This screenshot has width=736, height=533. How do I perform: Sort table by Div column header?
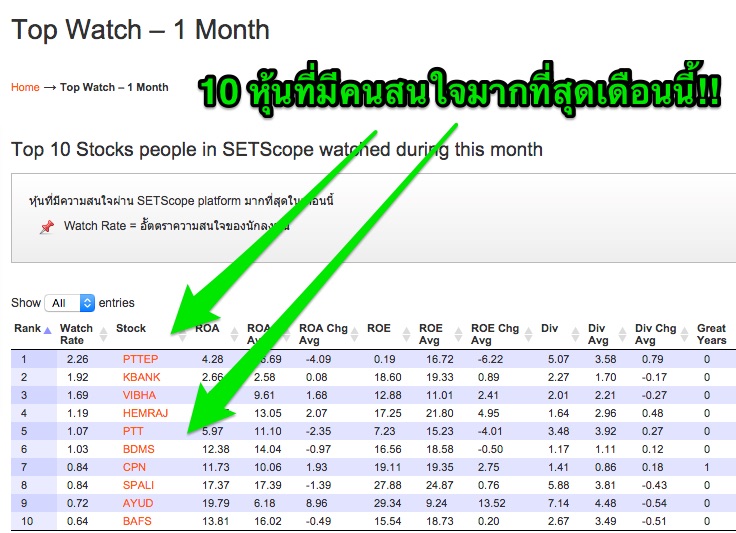click(x=560, y=328)
